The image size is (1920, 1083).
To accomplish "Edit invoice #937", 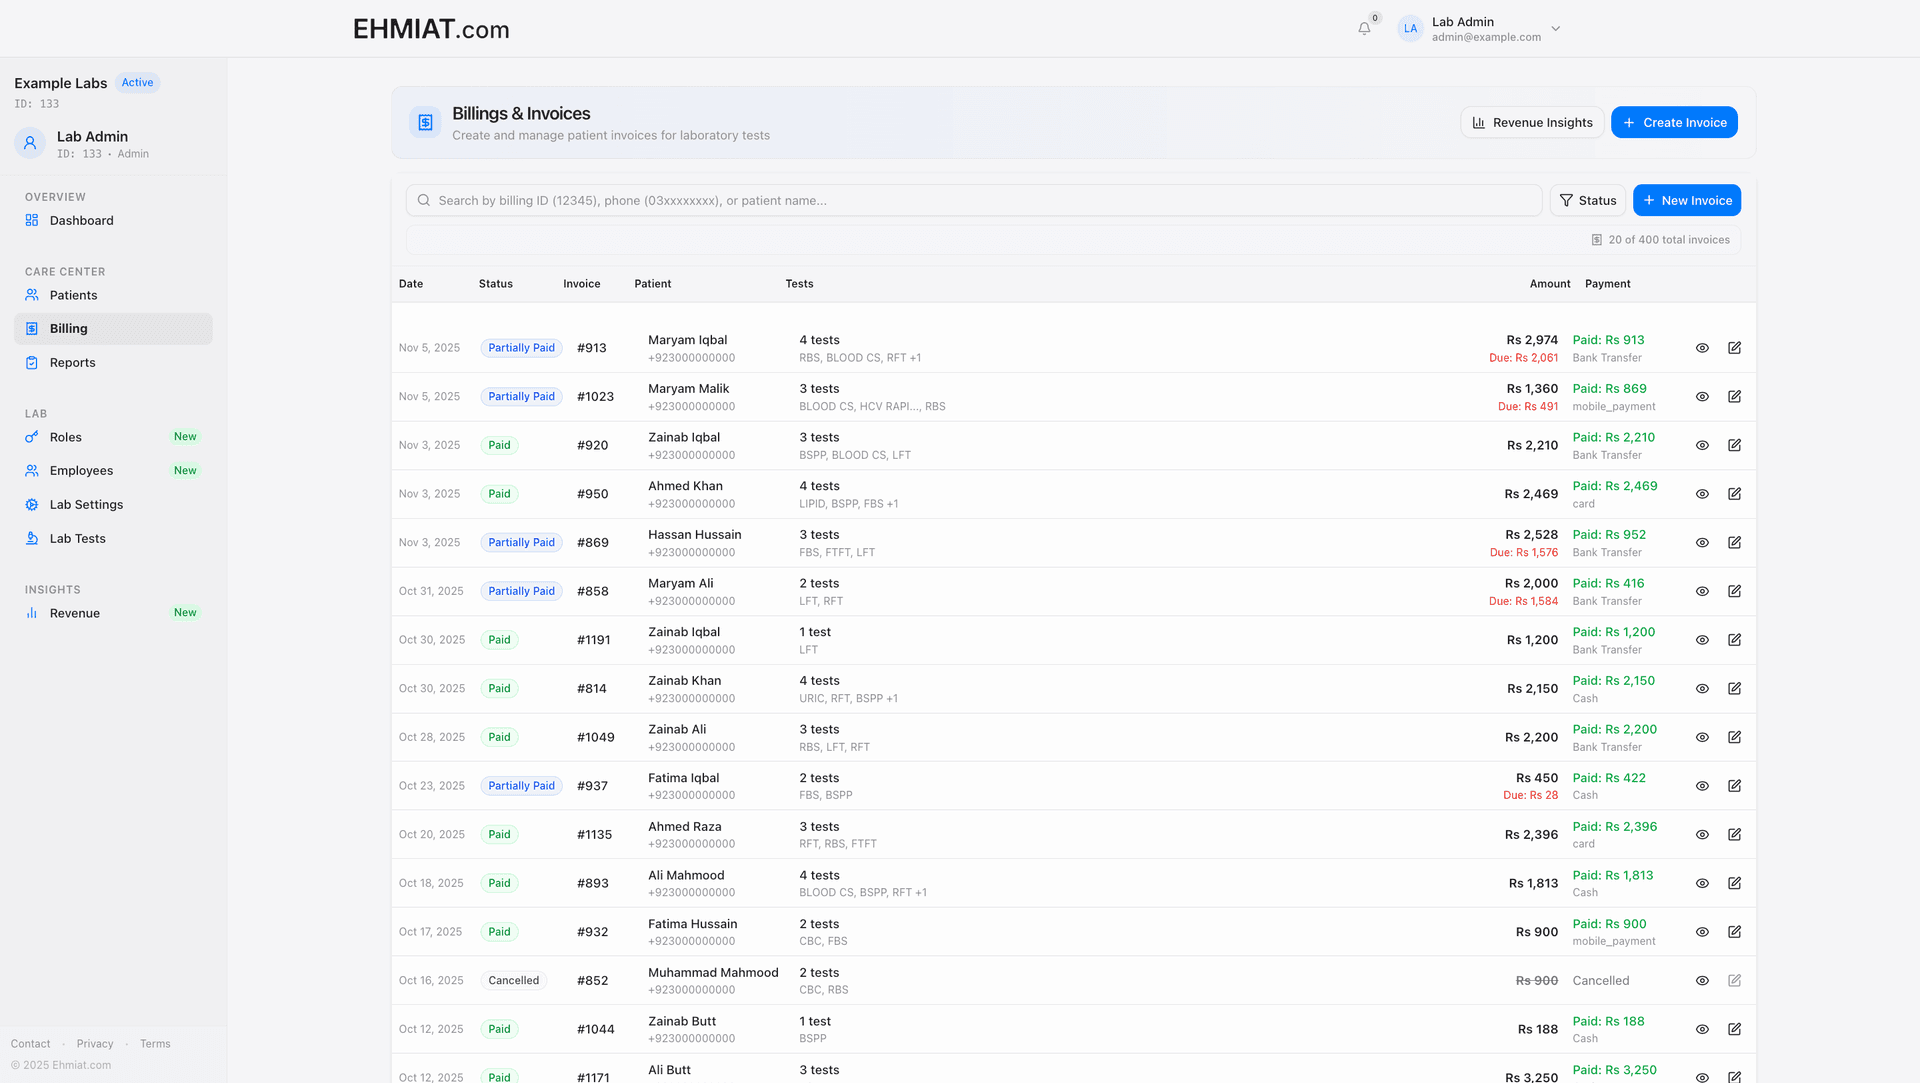I will click(1734, 786).
